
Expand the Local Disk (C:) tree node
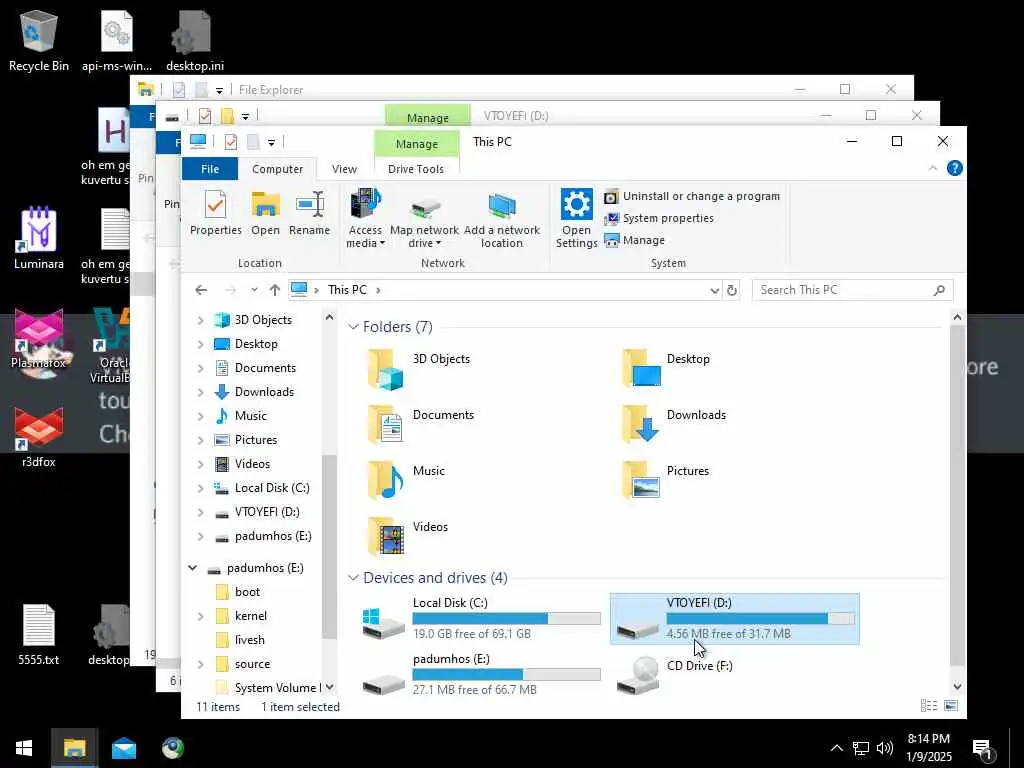point(200,488)
